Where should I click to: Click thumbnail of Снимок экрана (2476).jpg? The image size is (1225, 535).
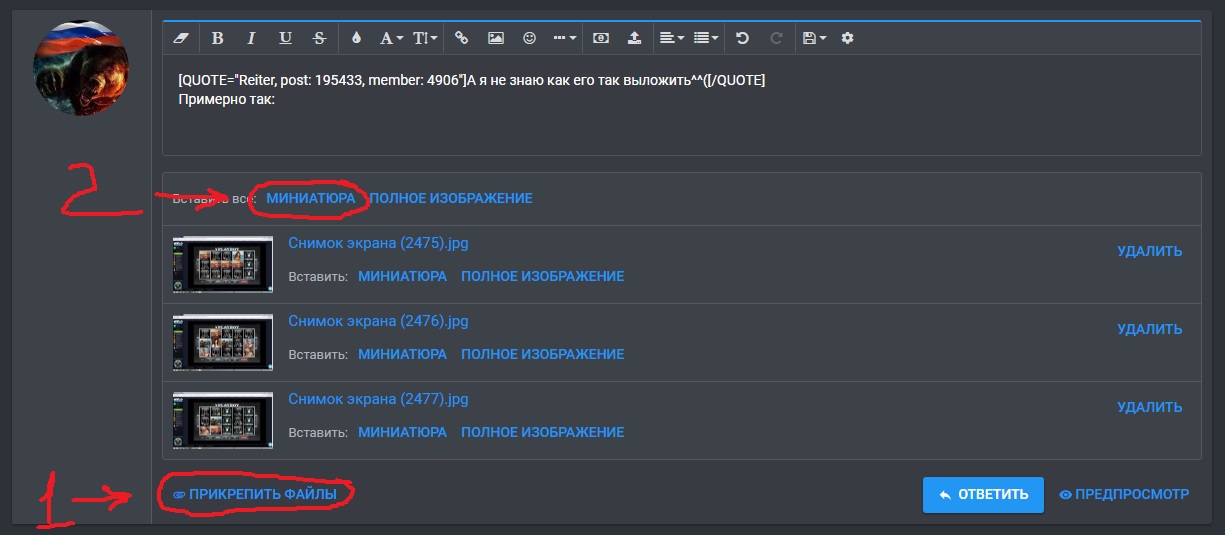tap(223, 342)
